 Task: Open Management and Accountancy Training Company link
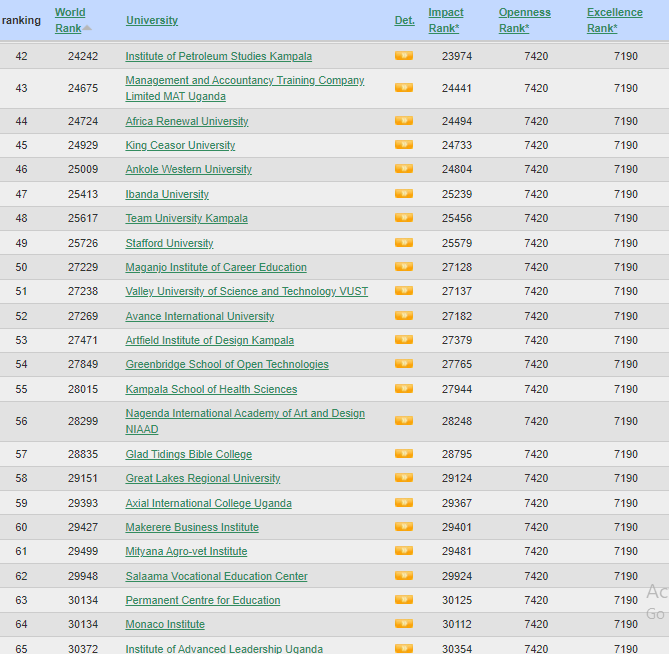(x=244, y=88)
